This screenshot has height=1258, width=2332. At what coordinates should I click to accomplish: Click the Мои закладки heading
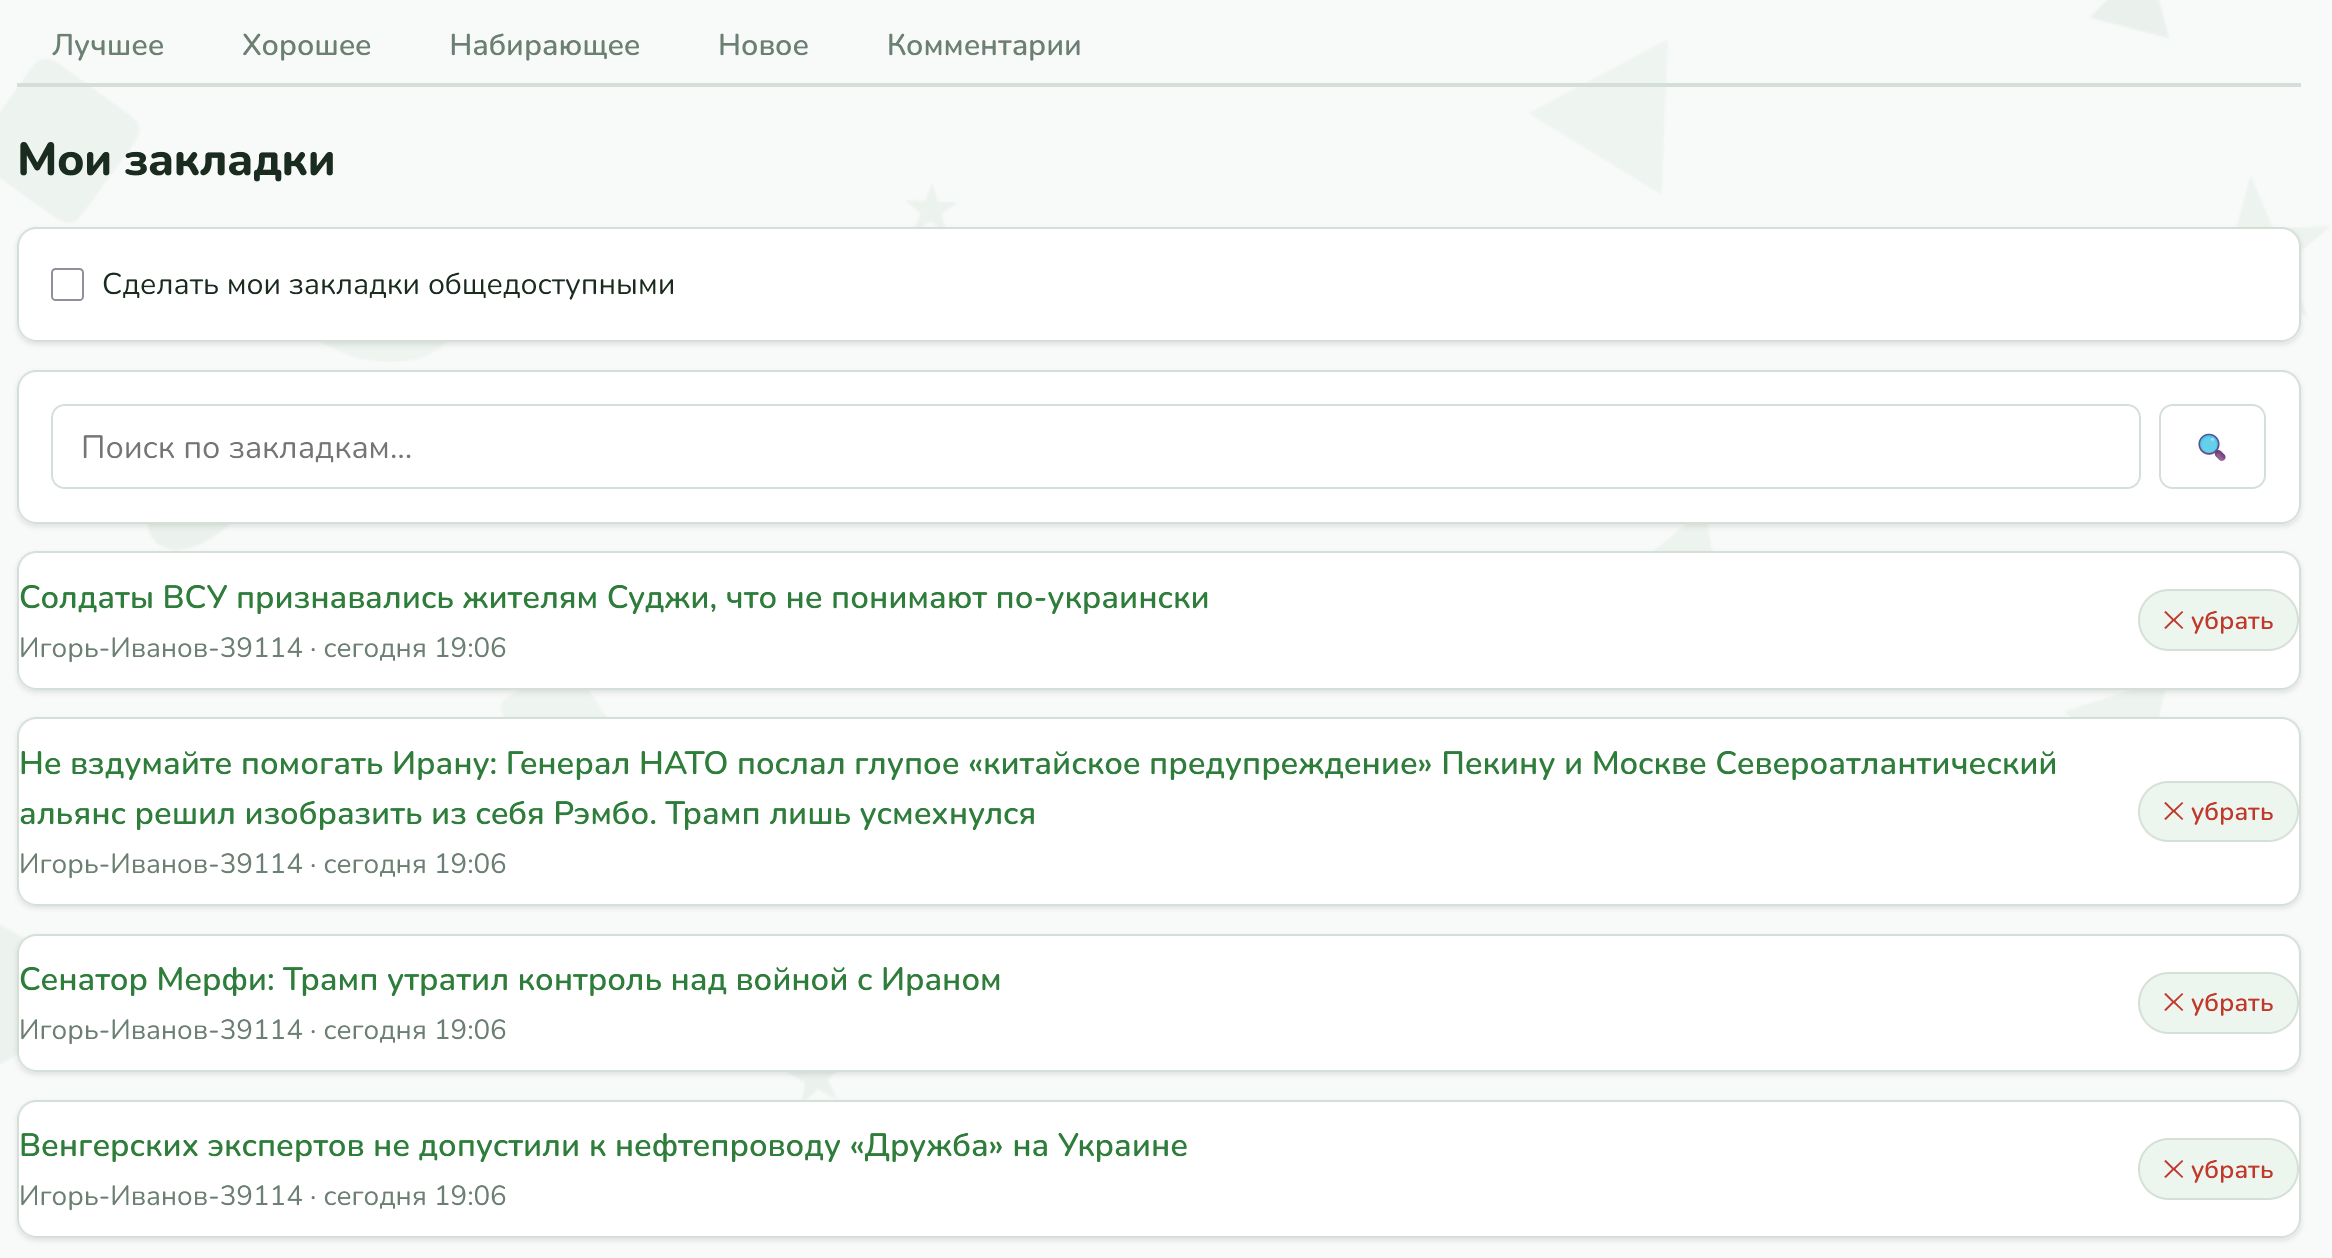tap(176, 161)
